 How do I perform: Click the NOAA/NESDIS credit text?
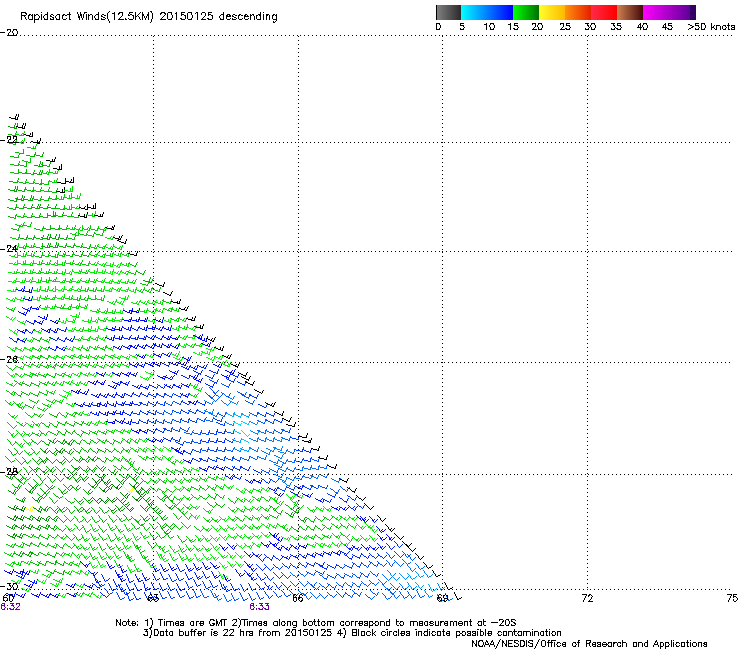coord(589,644)
